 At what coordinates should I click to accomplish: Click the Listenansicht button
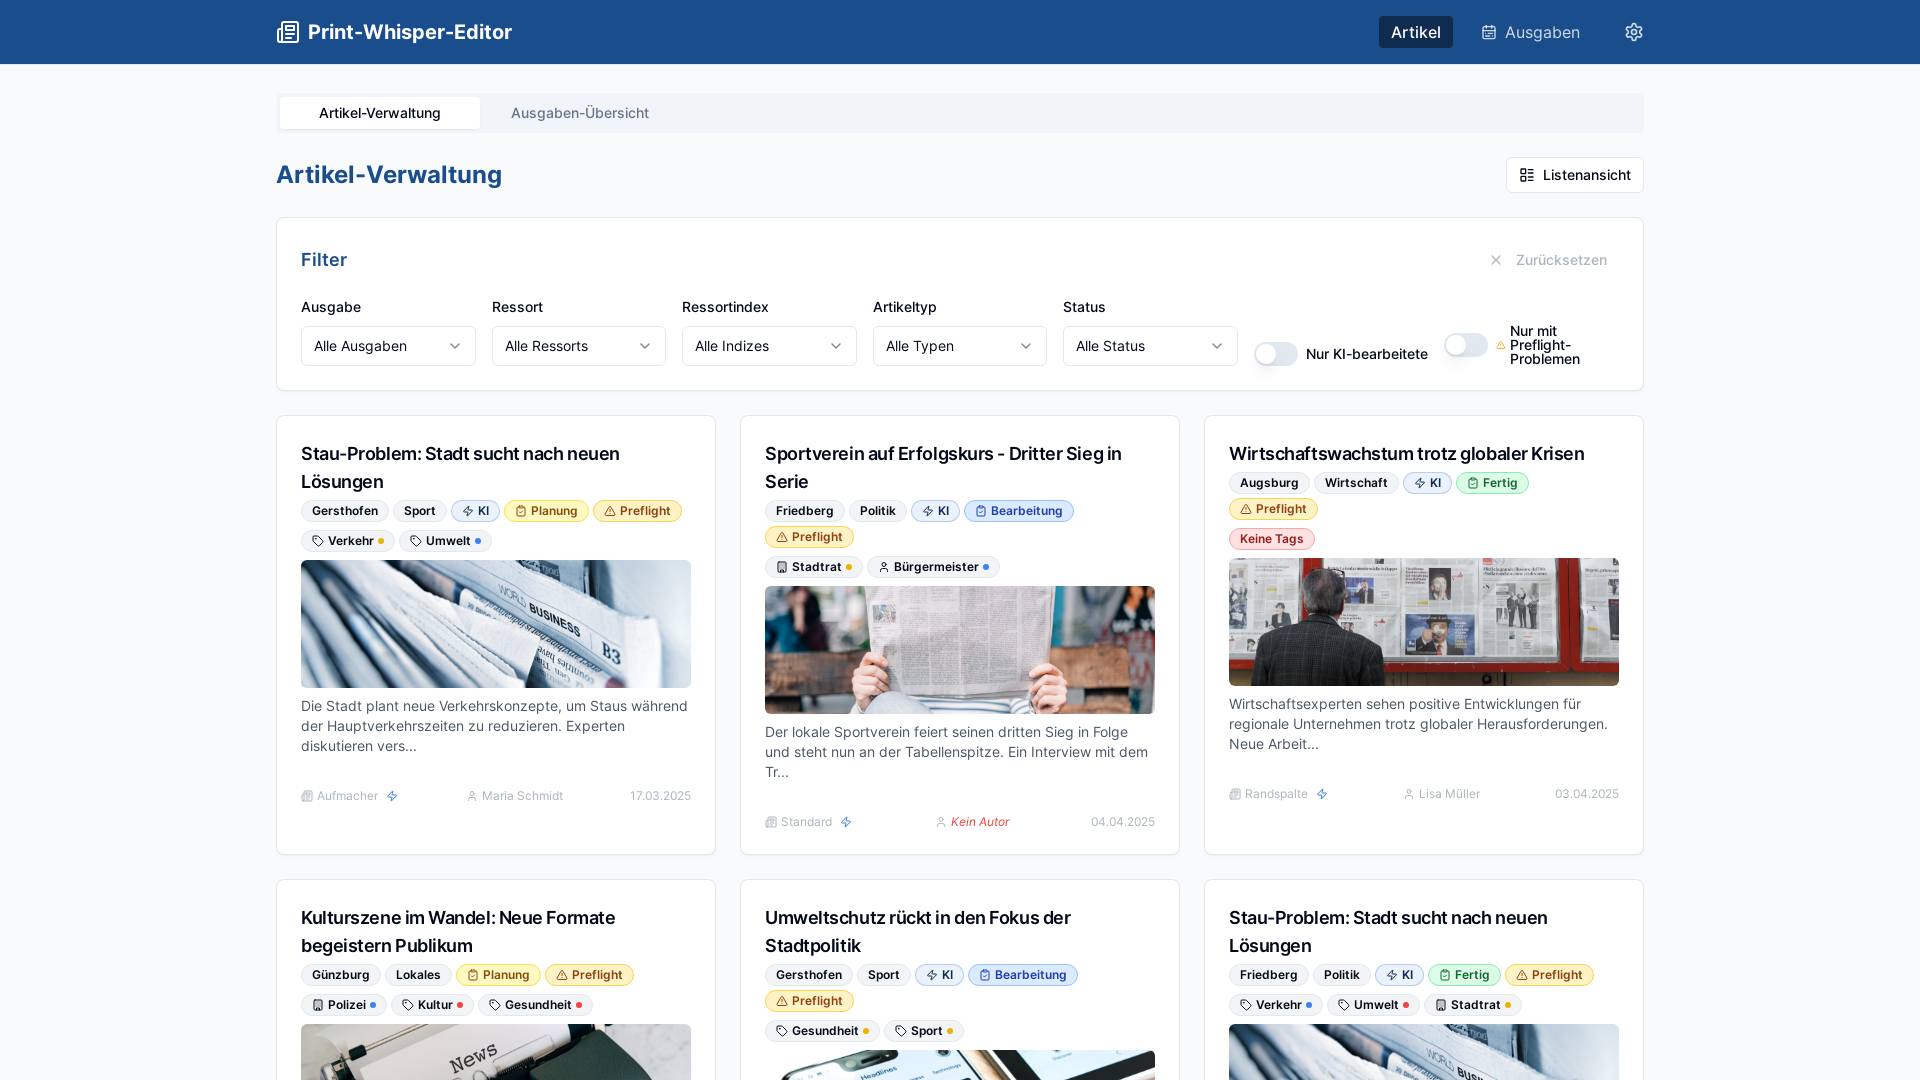coord(1574,175)
